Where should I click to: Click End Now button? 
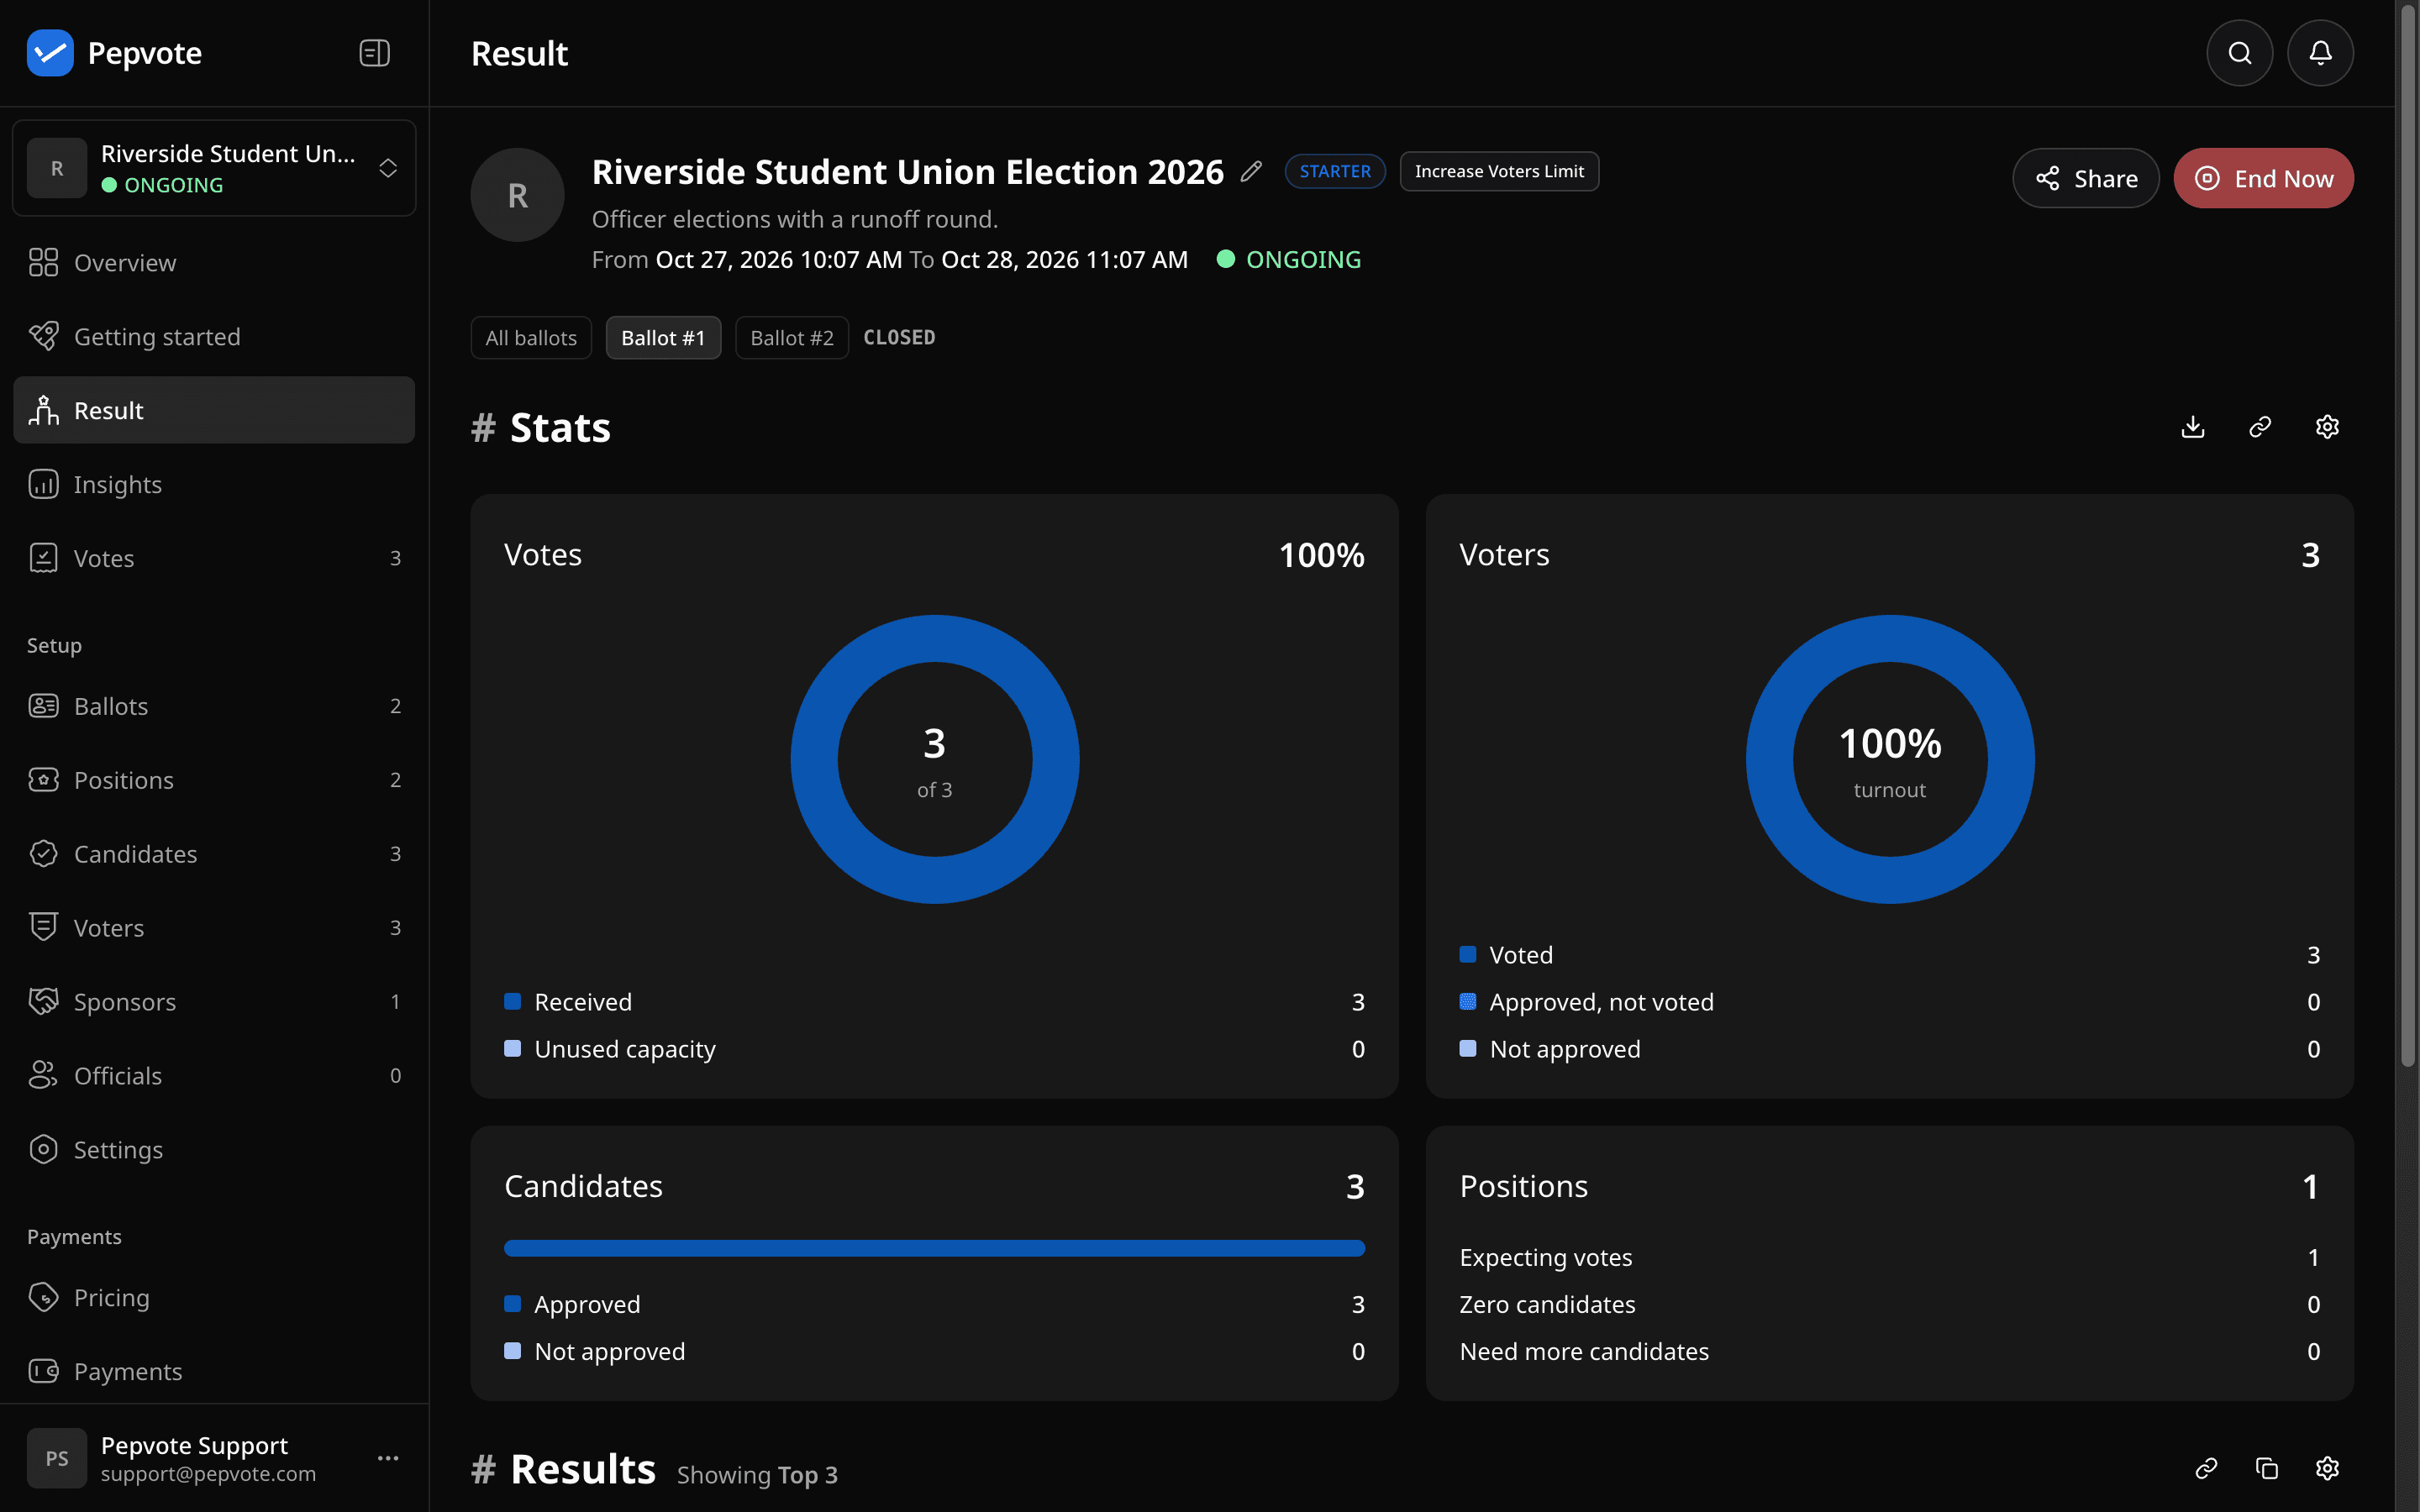[x=2263, y=178]
